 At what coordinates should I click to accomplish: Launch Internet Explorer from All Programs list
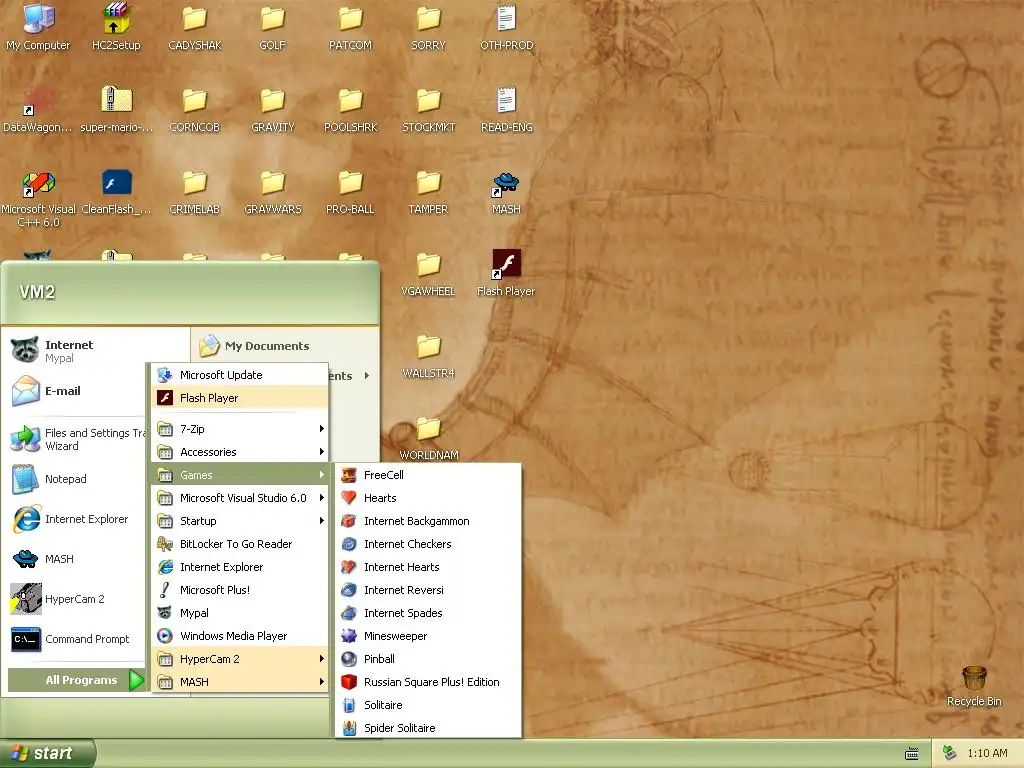tap(240, 567)
